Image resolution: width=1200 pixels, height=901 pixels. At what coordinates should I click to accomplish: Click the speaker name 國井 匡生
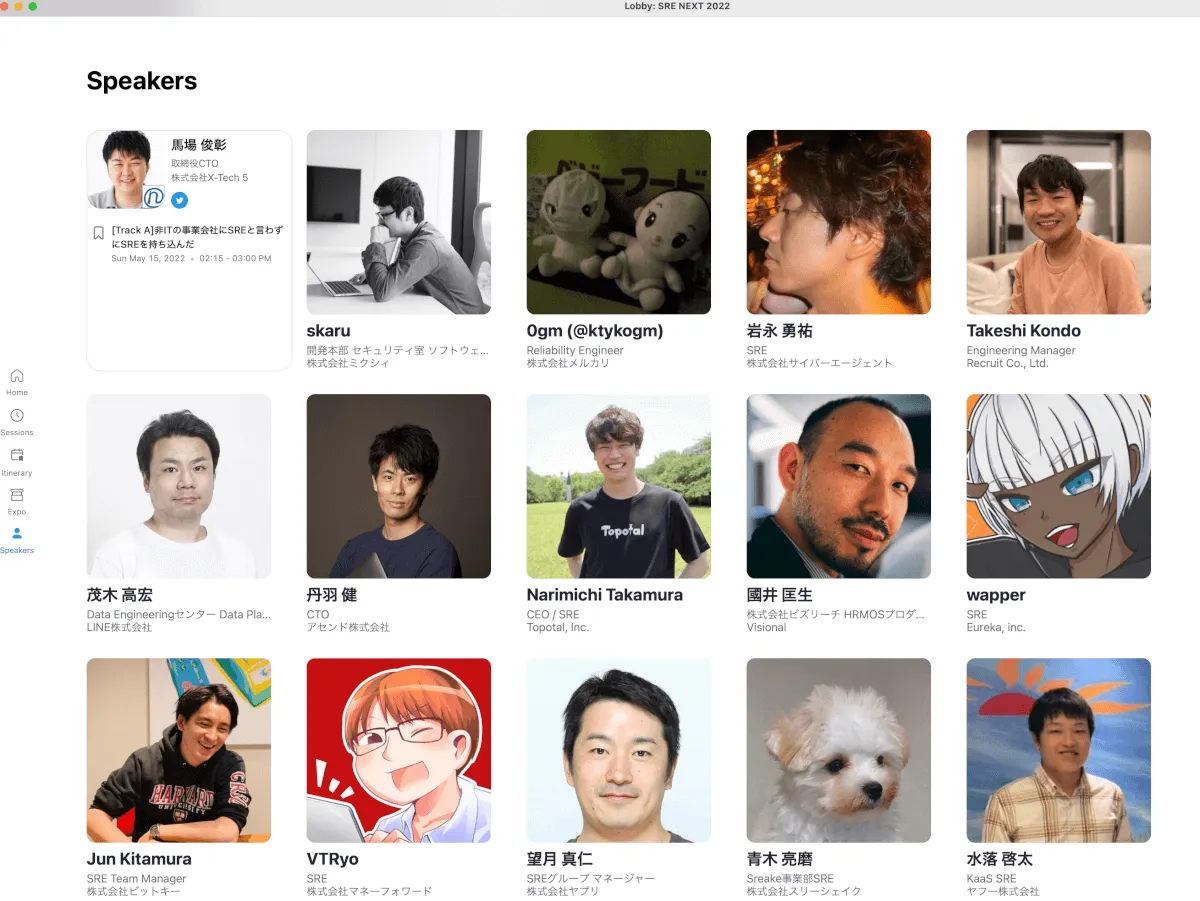(x=782, y=595)
